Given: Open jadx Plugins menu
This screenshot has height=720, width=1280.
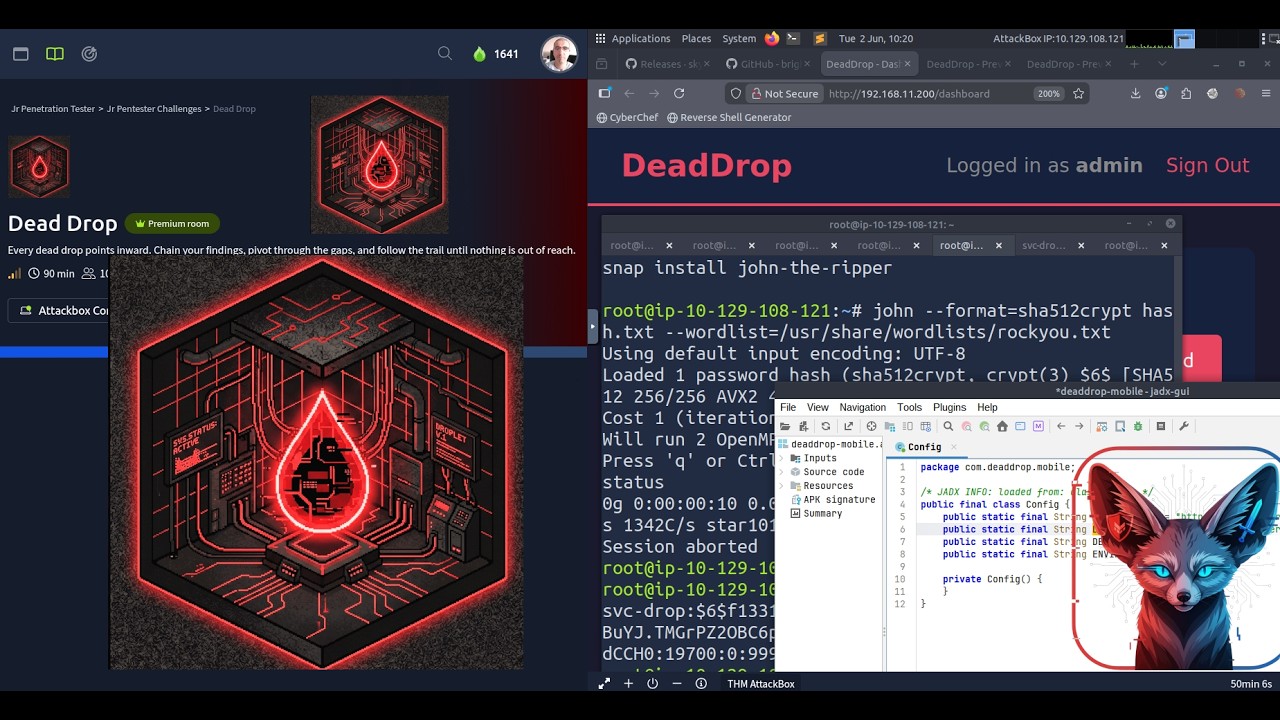Looking at the screenshot, I should click(x=949, y=407).
